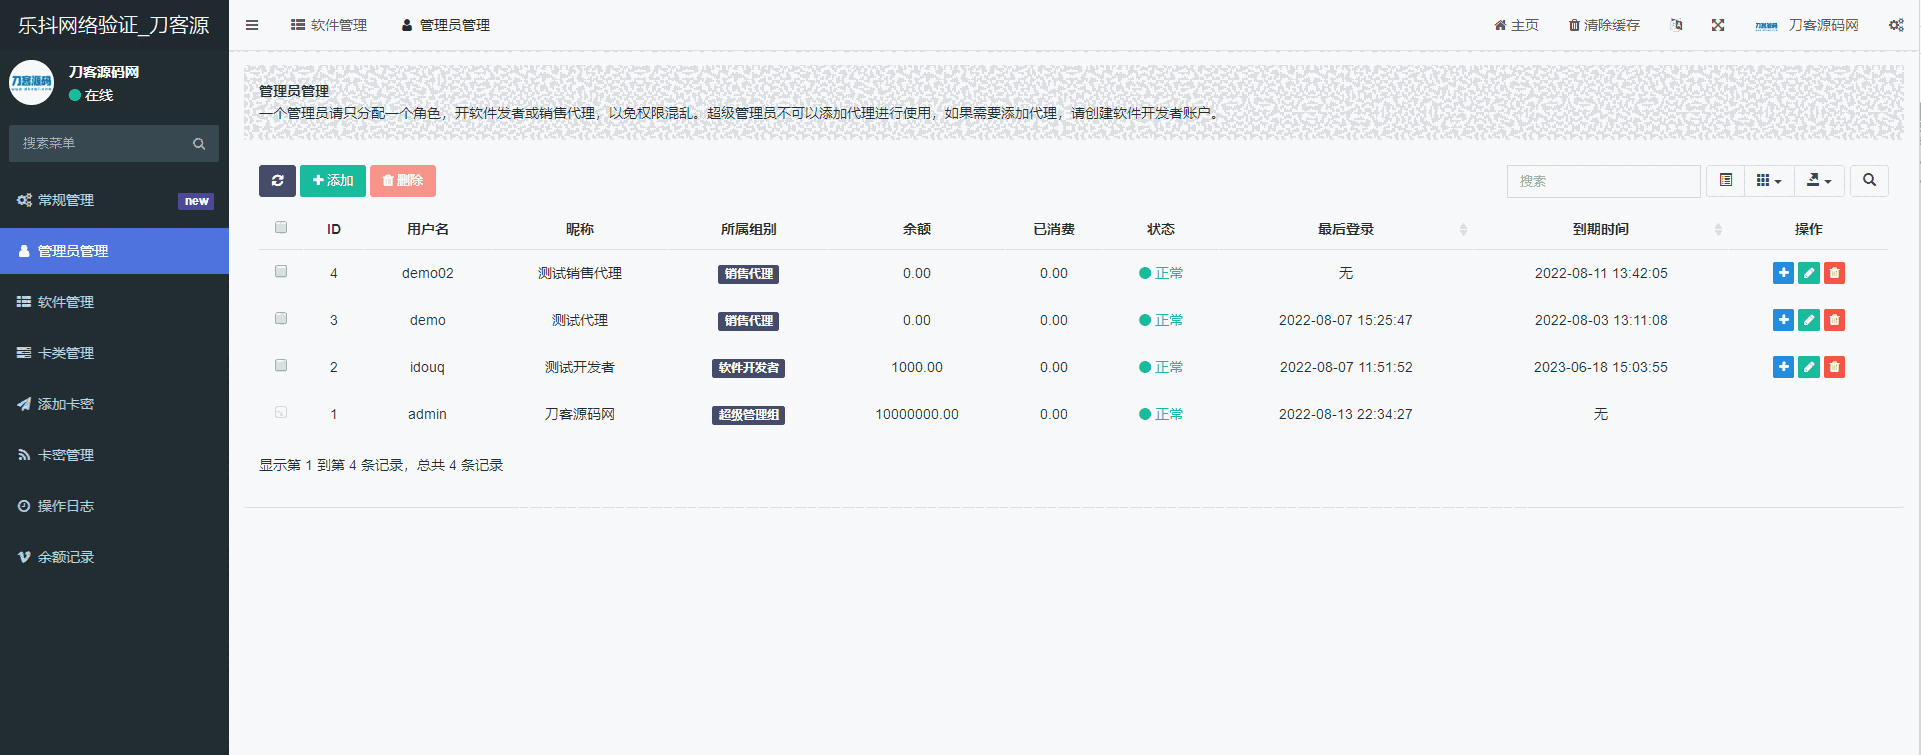Click the refresh table icon button
This screenshot has width=1921, height=755.
point(277,181)
